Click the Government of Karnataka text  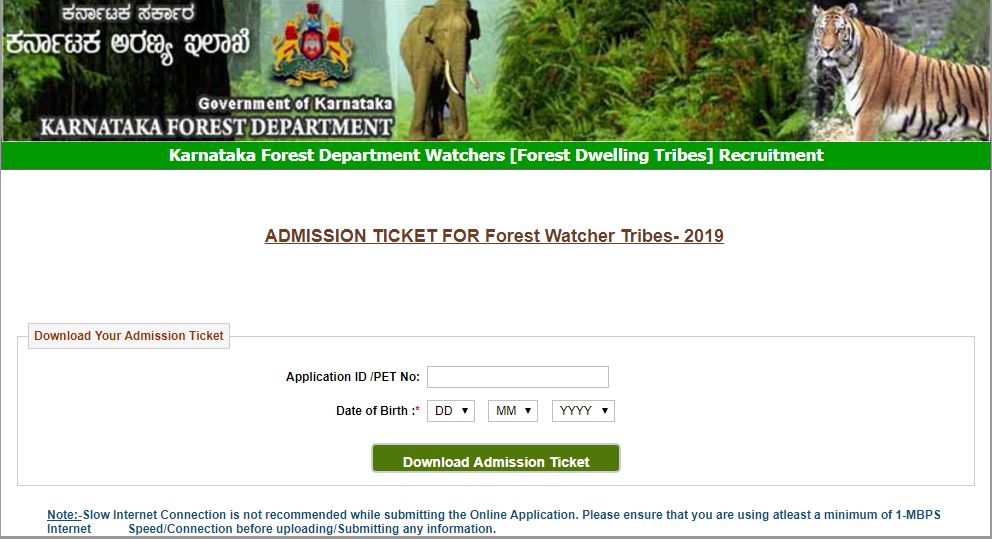[295, 103]
